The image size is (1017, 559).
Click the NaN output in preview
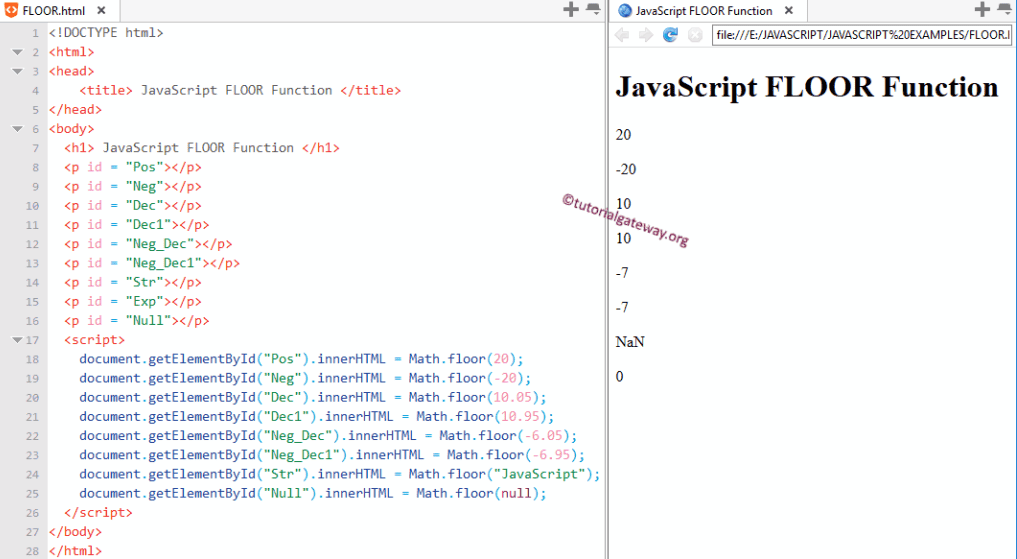pyautogui.click(x=630, y=342)
